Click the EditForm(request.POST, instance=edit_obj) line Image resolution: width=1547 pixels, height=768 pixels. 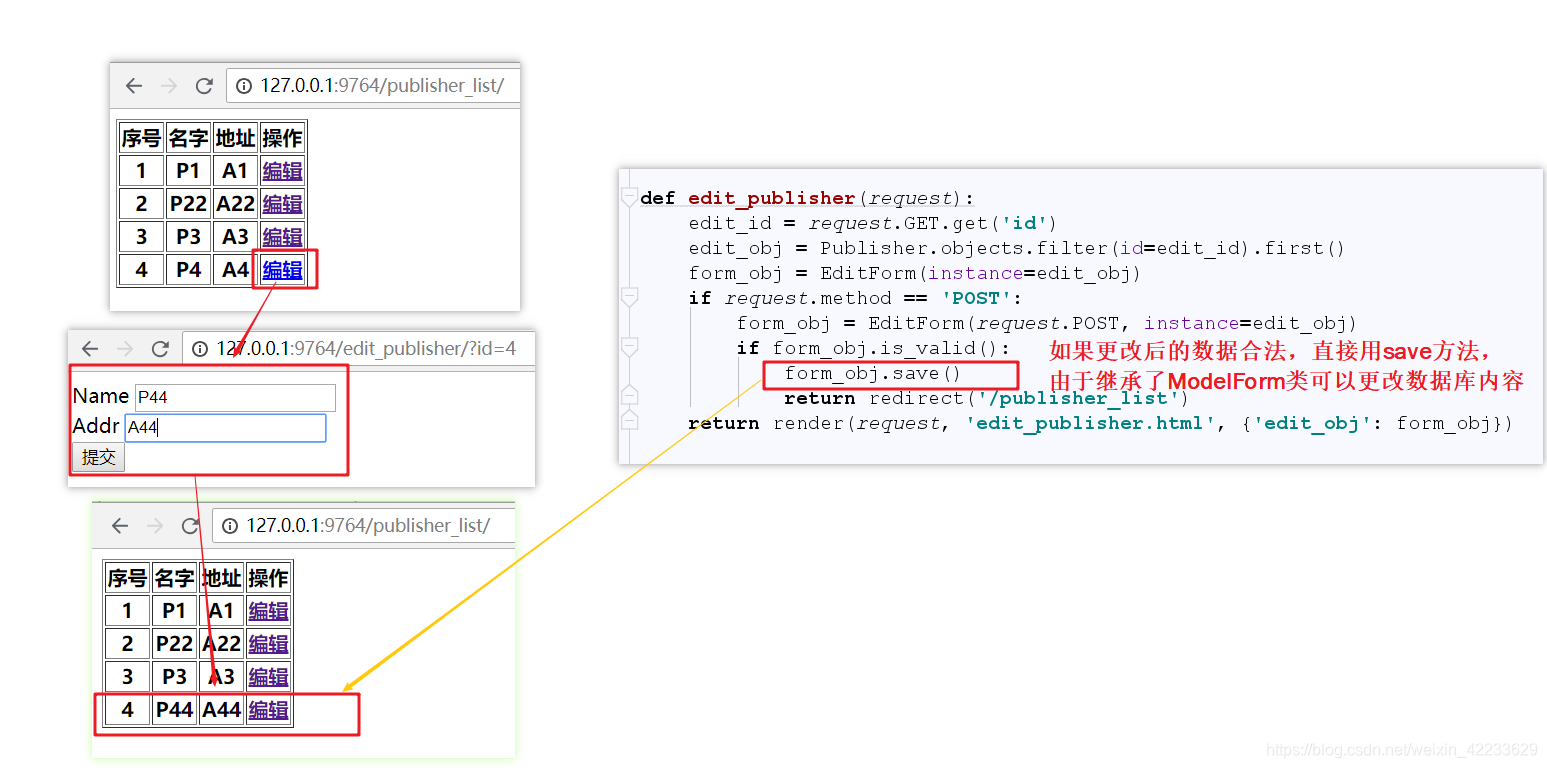click(x=1047, y=323)
